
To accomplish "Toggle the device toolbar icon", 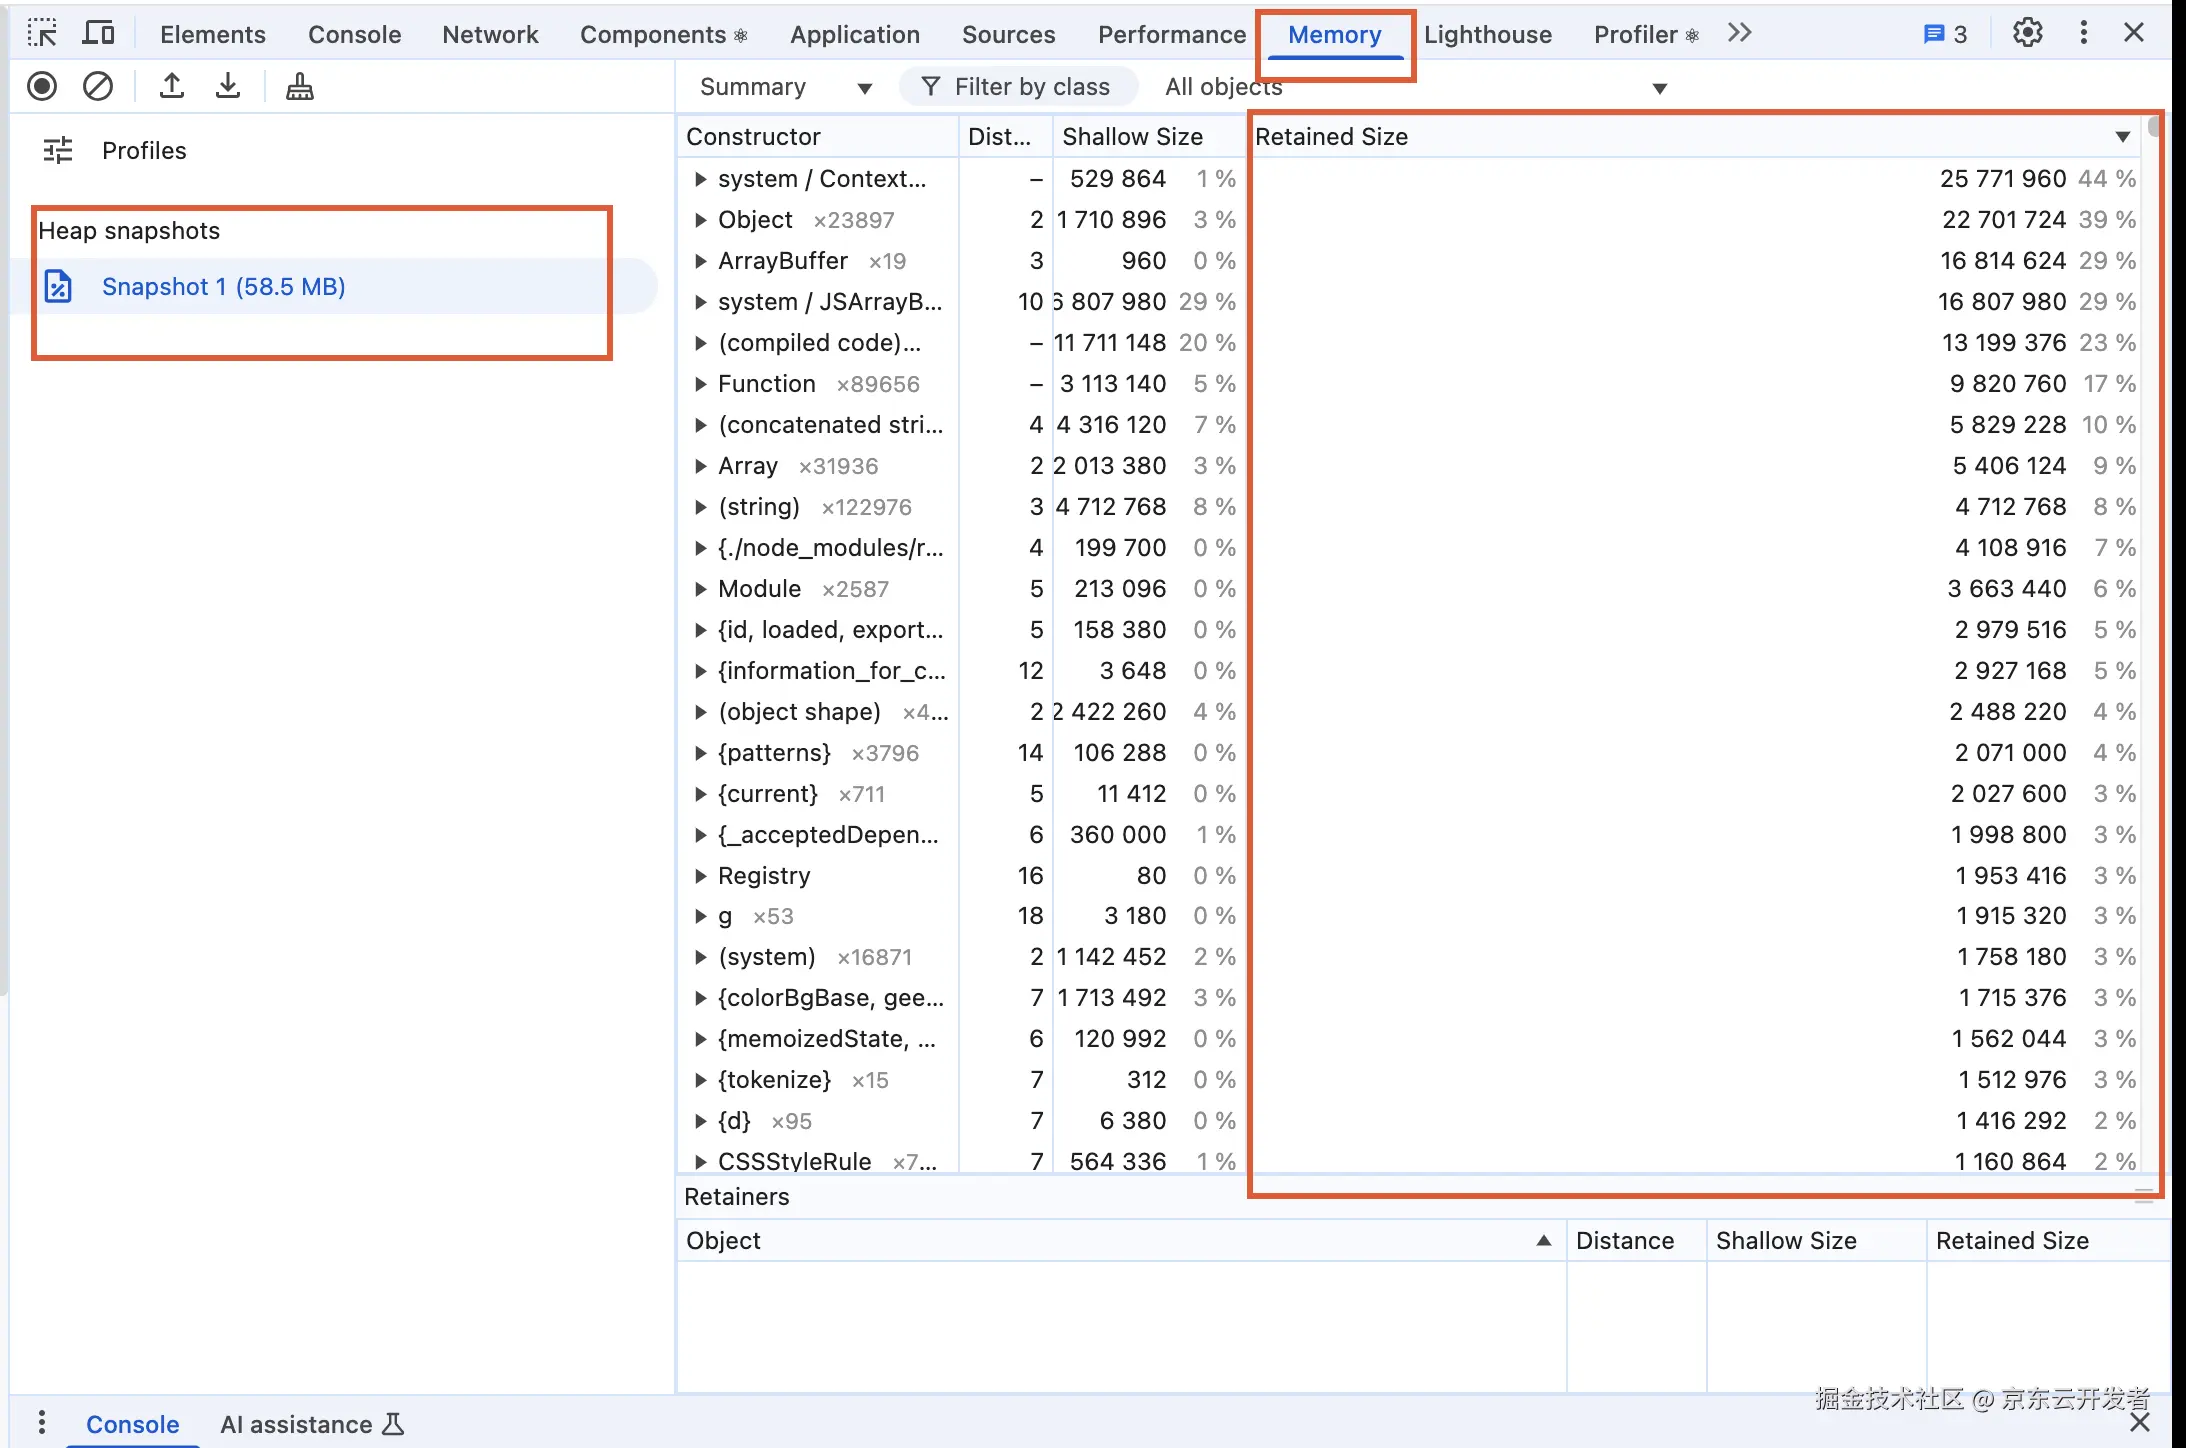I will coord(98,33).
